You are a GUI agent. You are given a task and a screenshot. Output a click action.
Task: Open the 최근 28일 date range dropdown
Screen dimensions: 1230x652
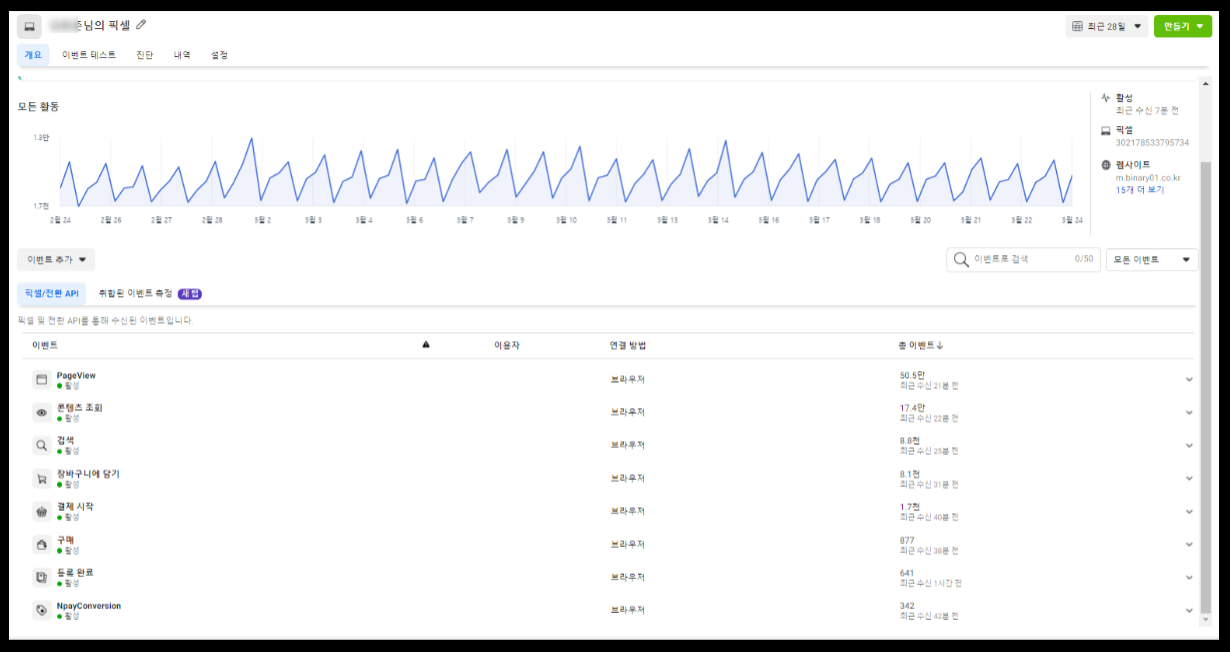[1106, 26]
